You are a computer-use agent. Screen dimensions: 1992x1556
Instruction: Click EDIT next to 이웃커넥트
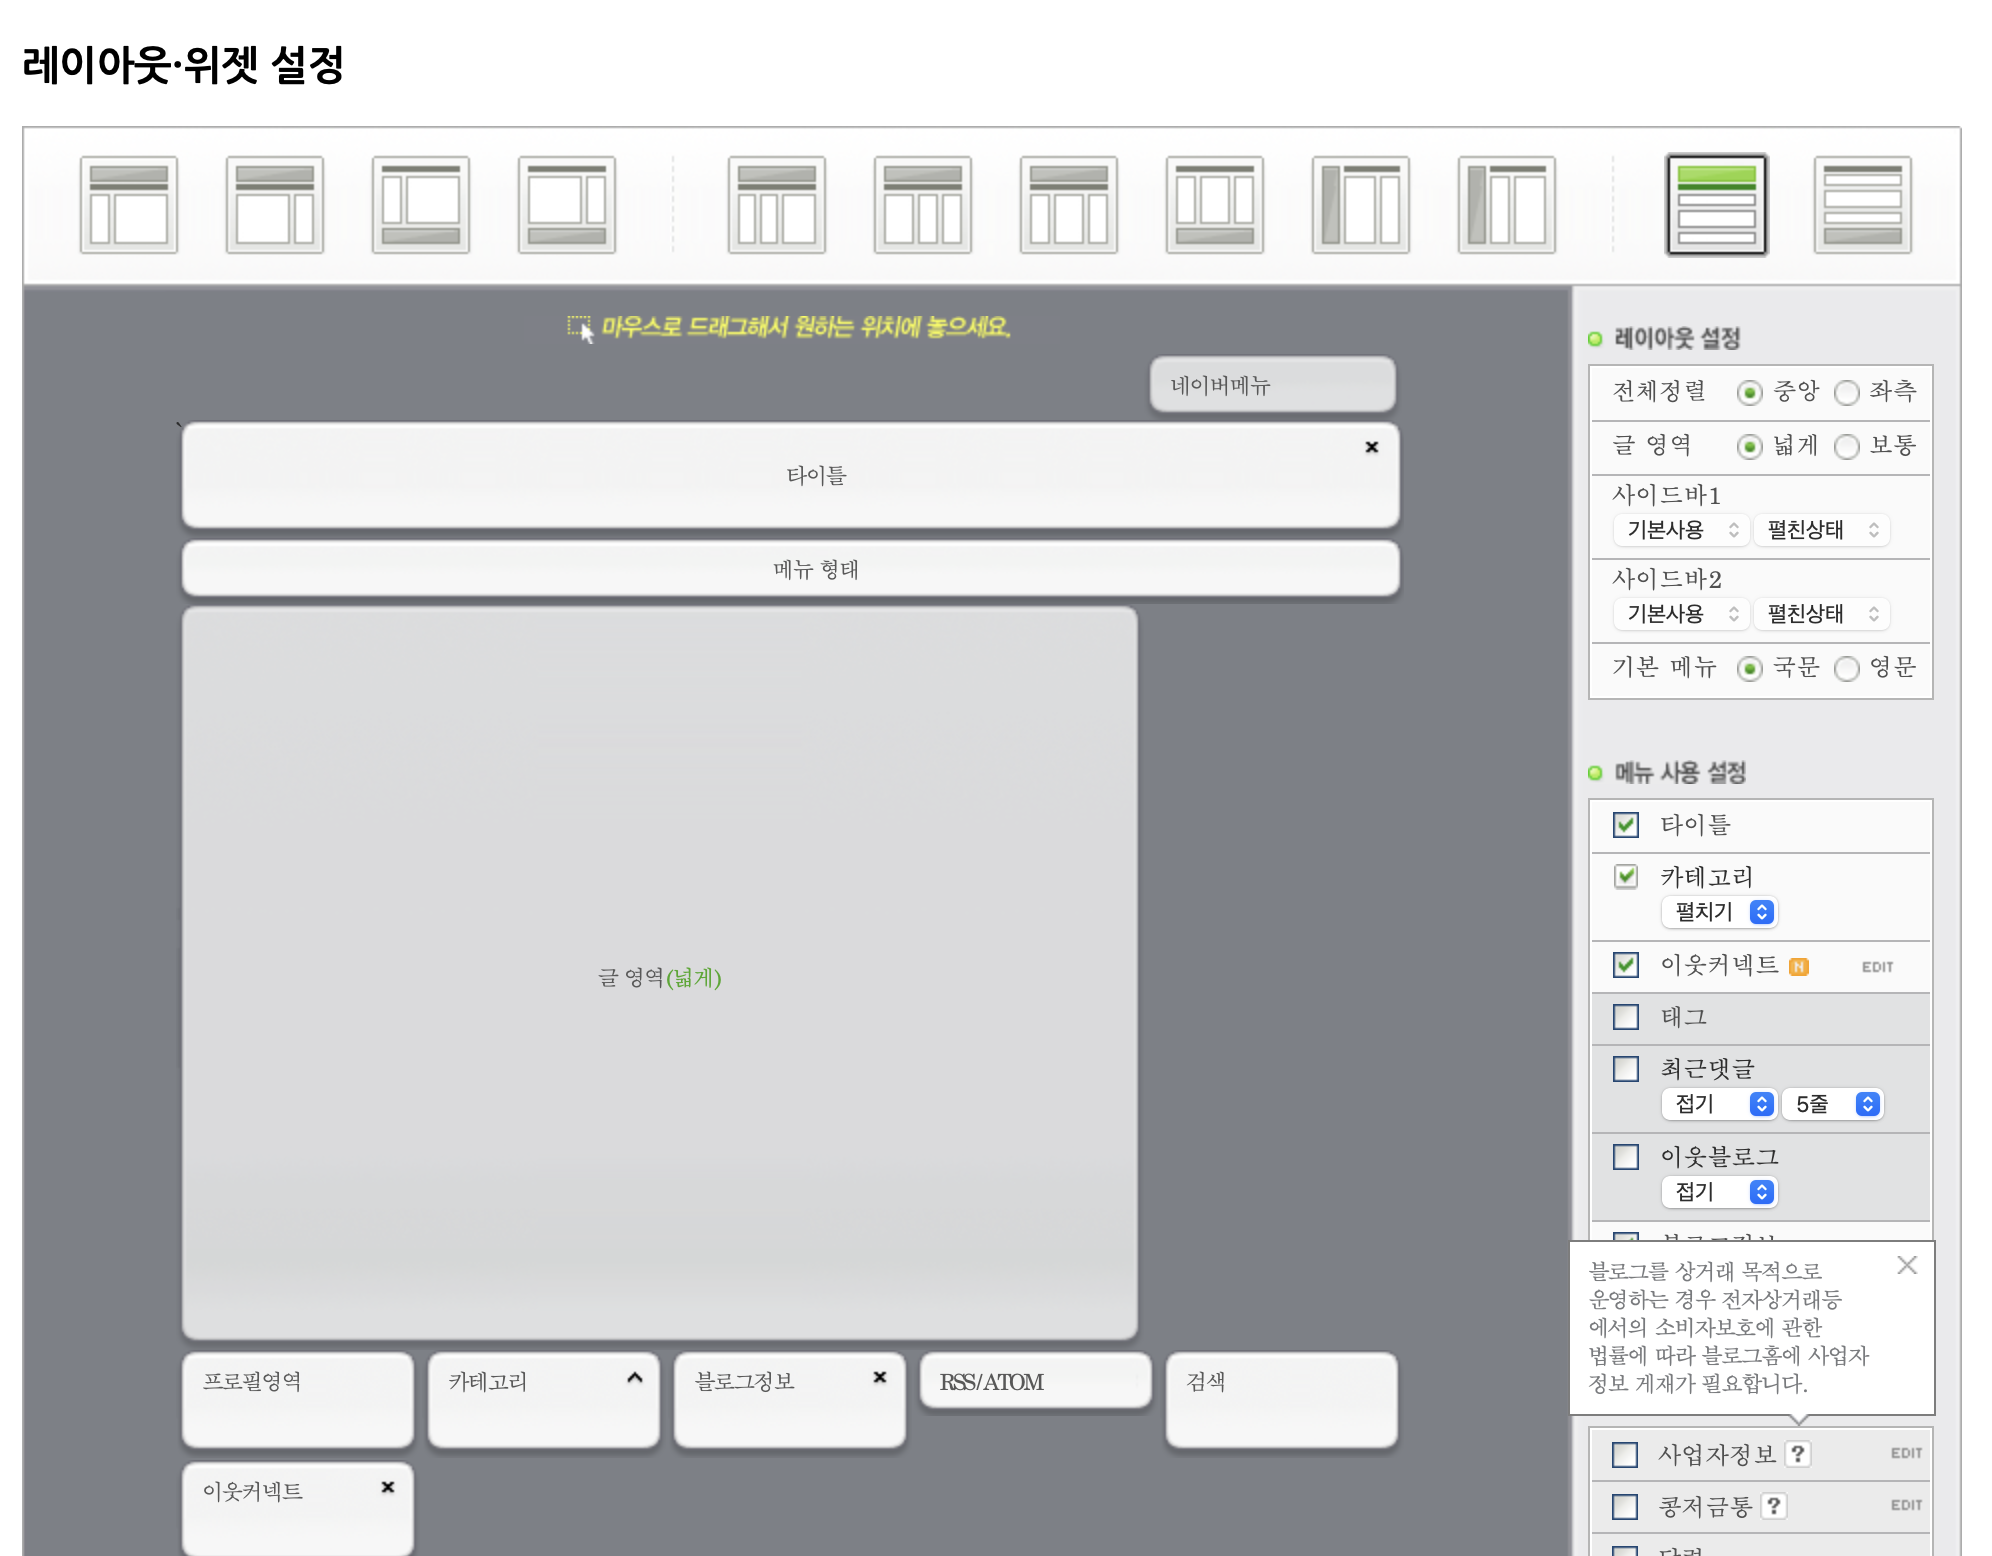[x=1877, y=967]
